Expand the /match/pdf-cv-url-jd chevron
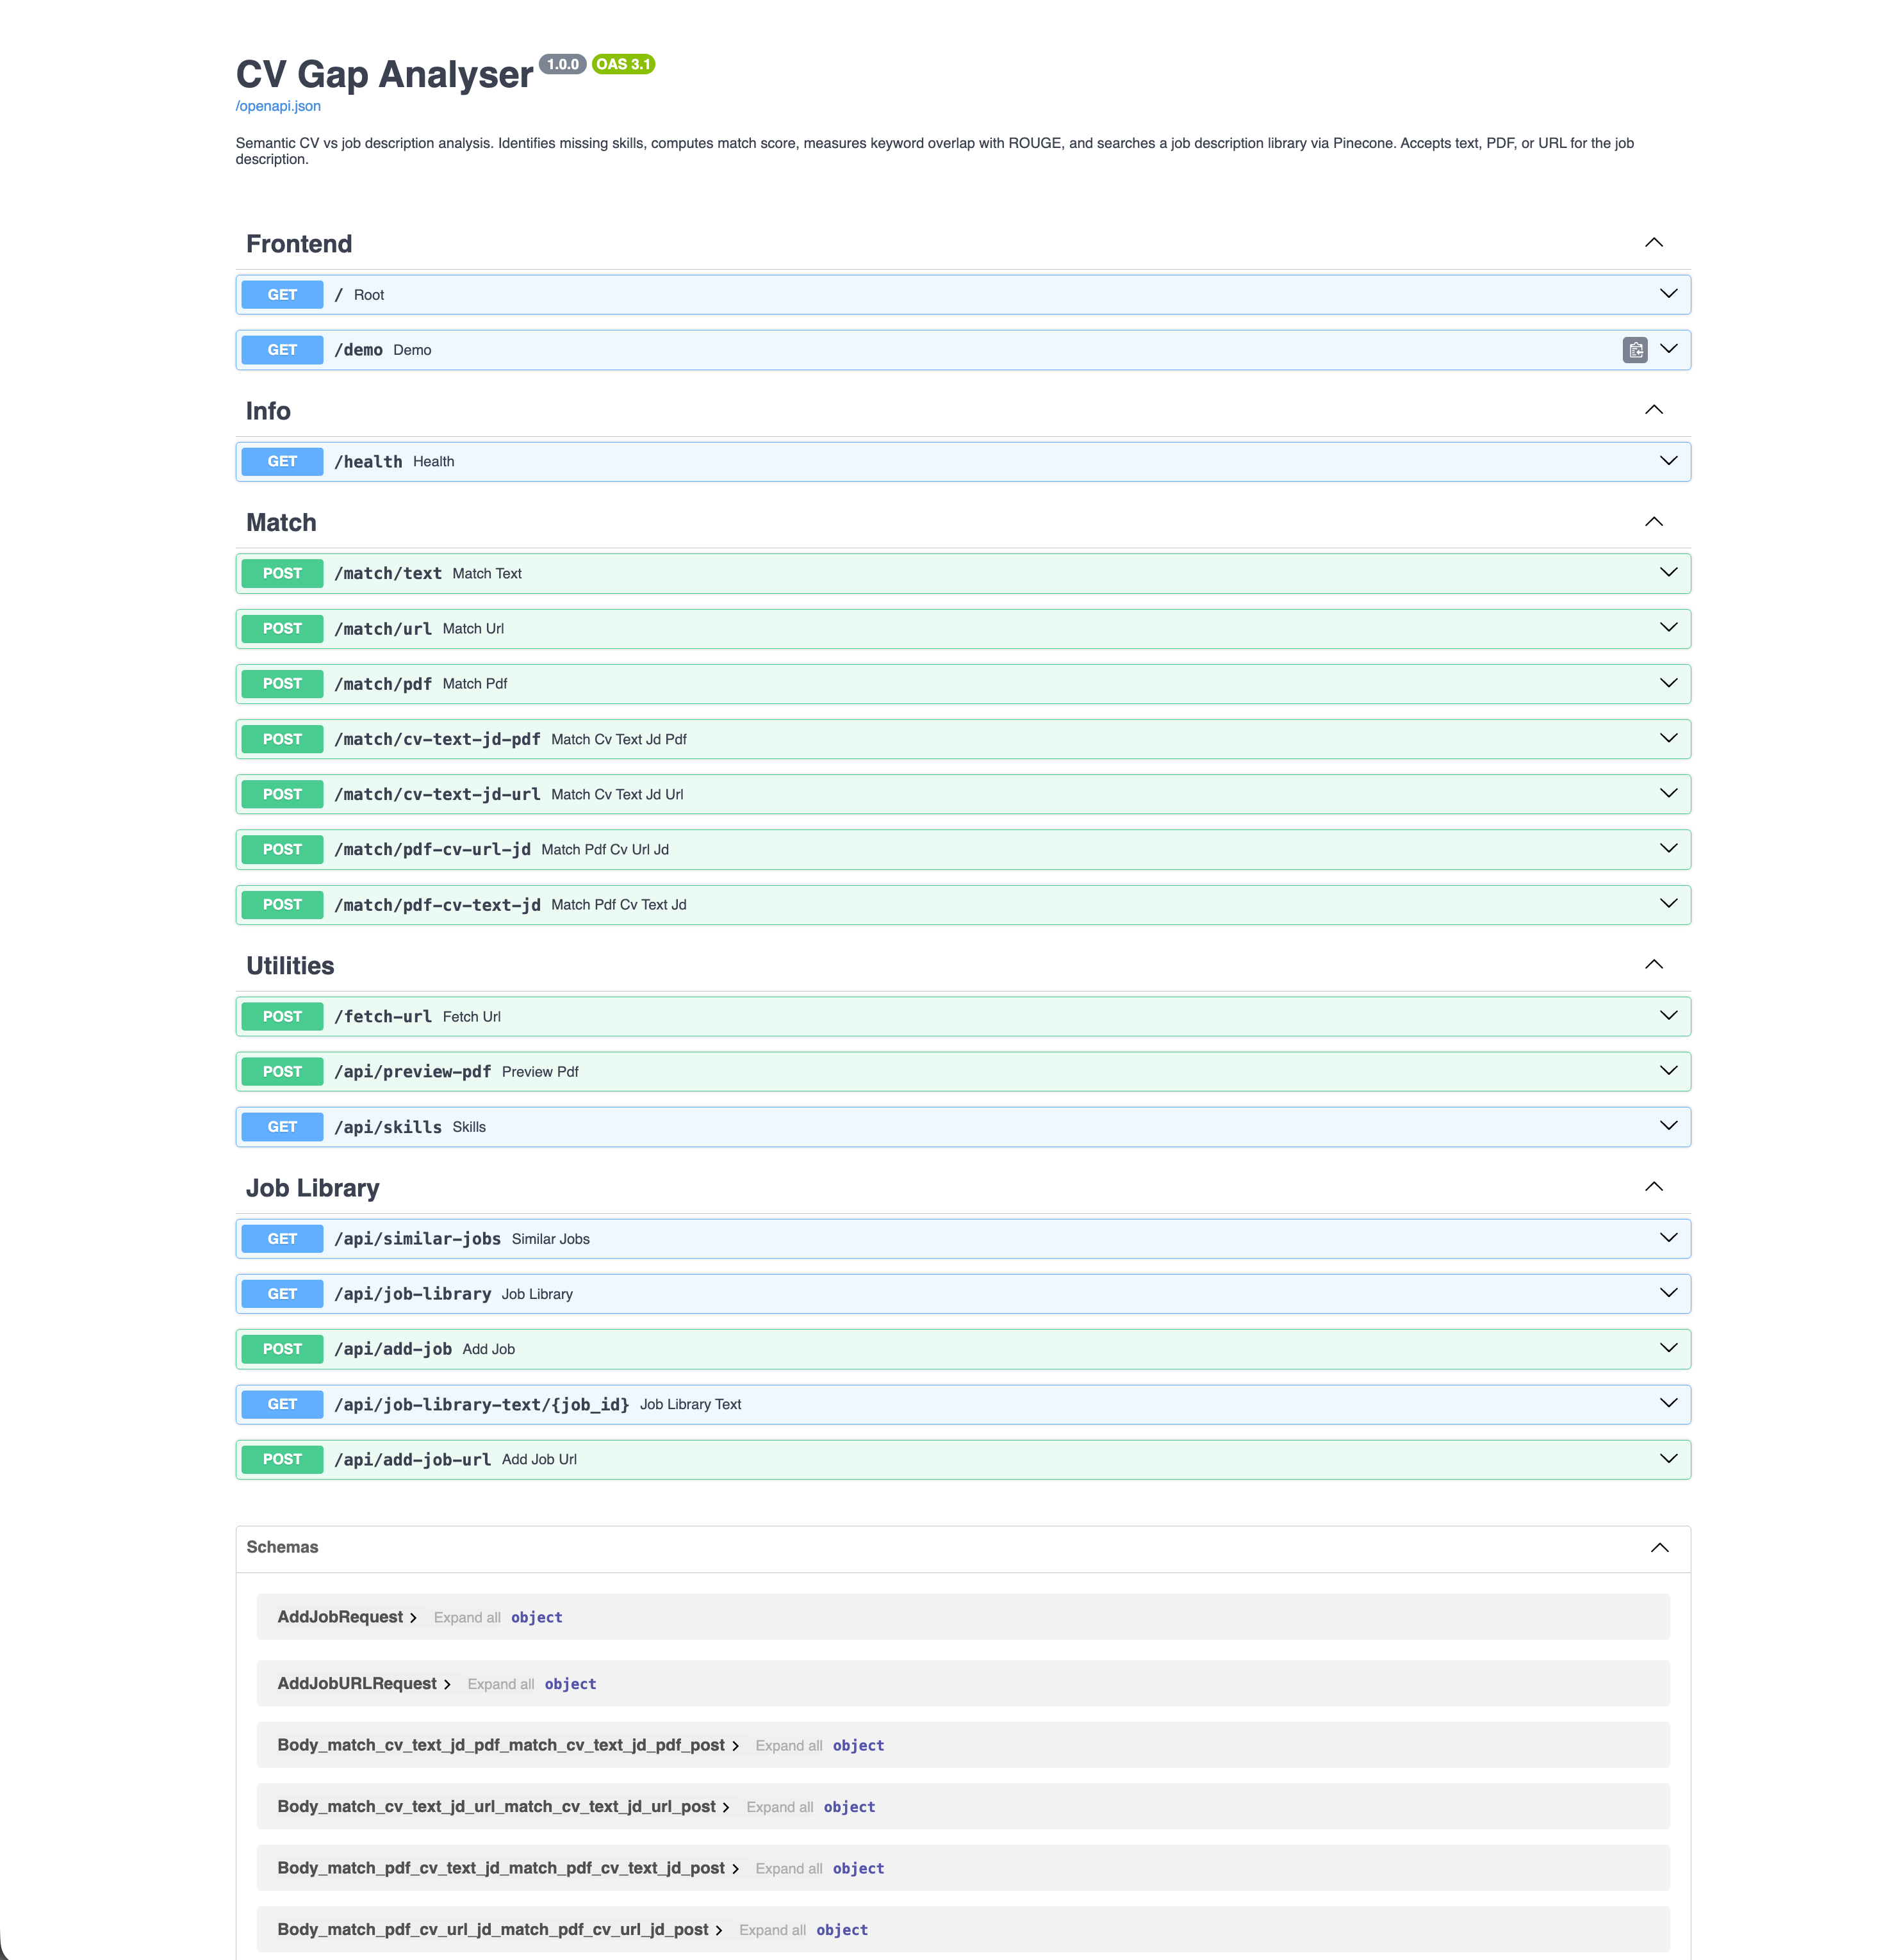The image size is (1899, 1960). (x=1668, y=849)
